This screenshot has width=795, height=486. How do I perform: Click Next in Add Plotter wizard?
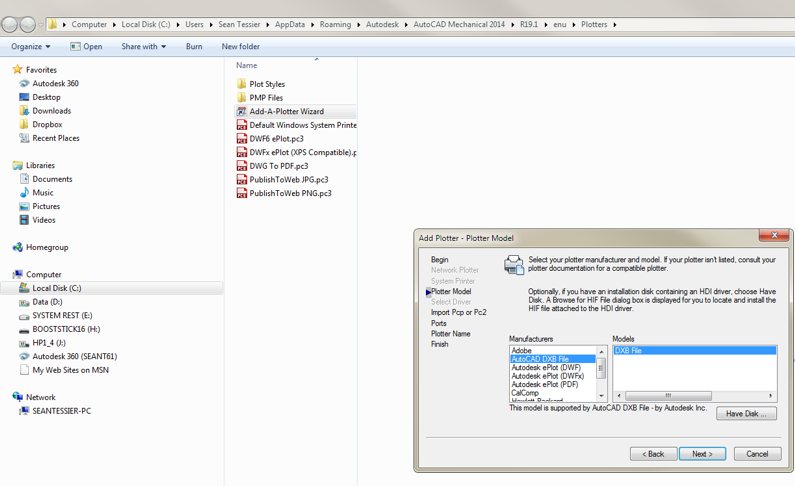702,454
